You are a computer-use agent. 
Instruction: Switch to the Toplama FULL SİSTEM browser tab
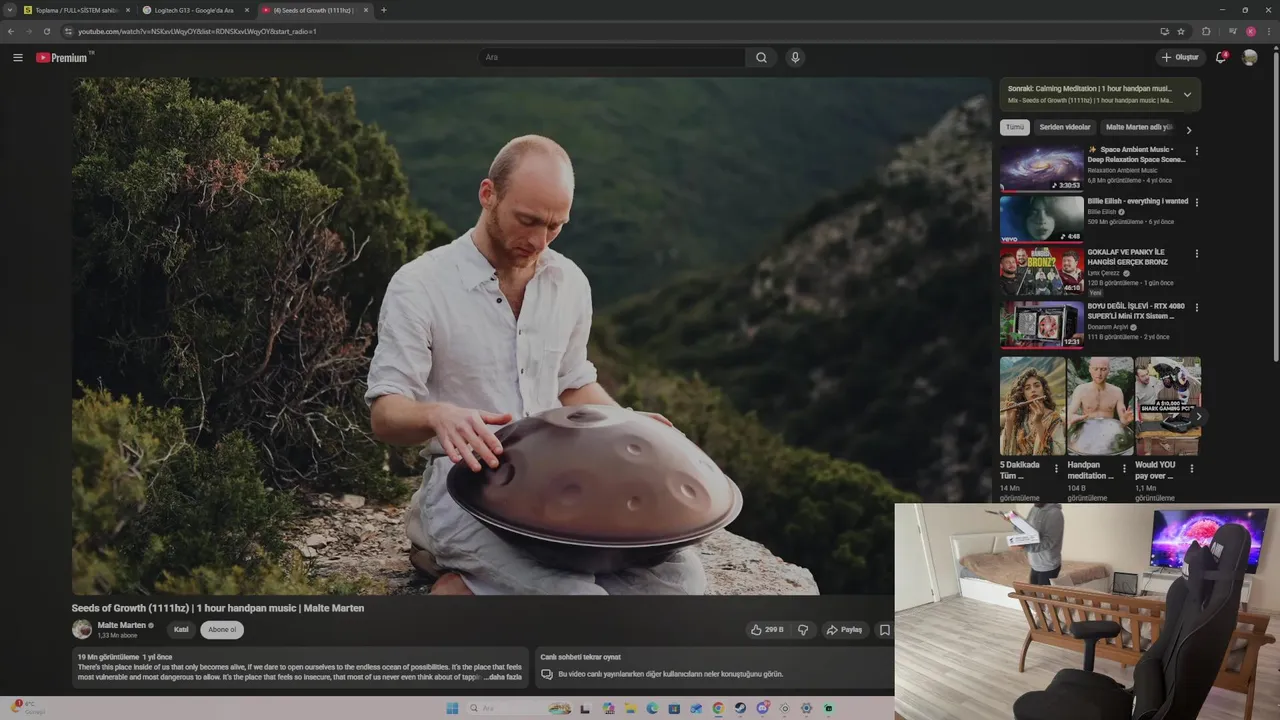click(x=76, y=10)
